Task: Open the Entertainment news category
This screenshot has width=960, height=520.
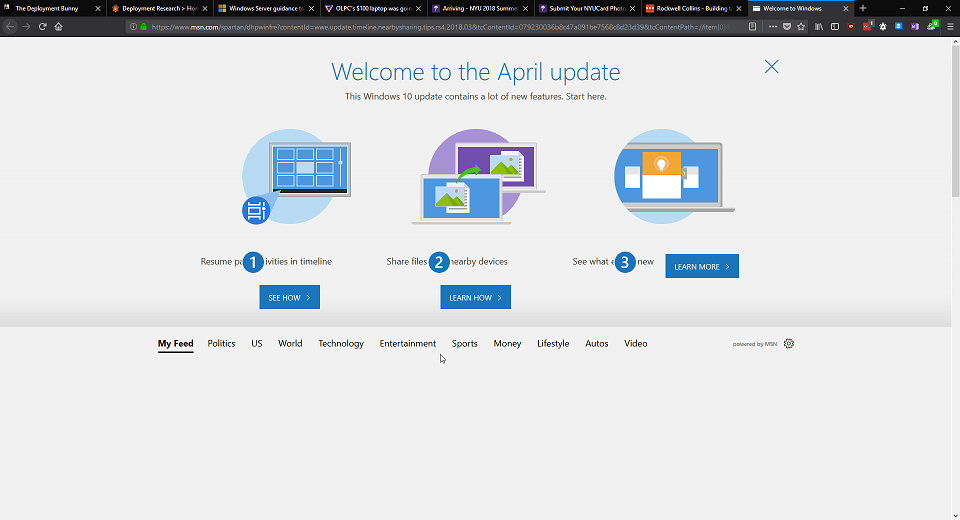Action: click(x=408, y=344)
